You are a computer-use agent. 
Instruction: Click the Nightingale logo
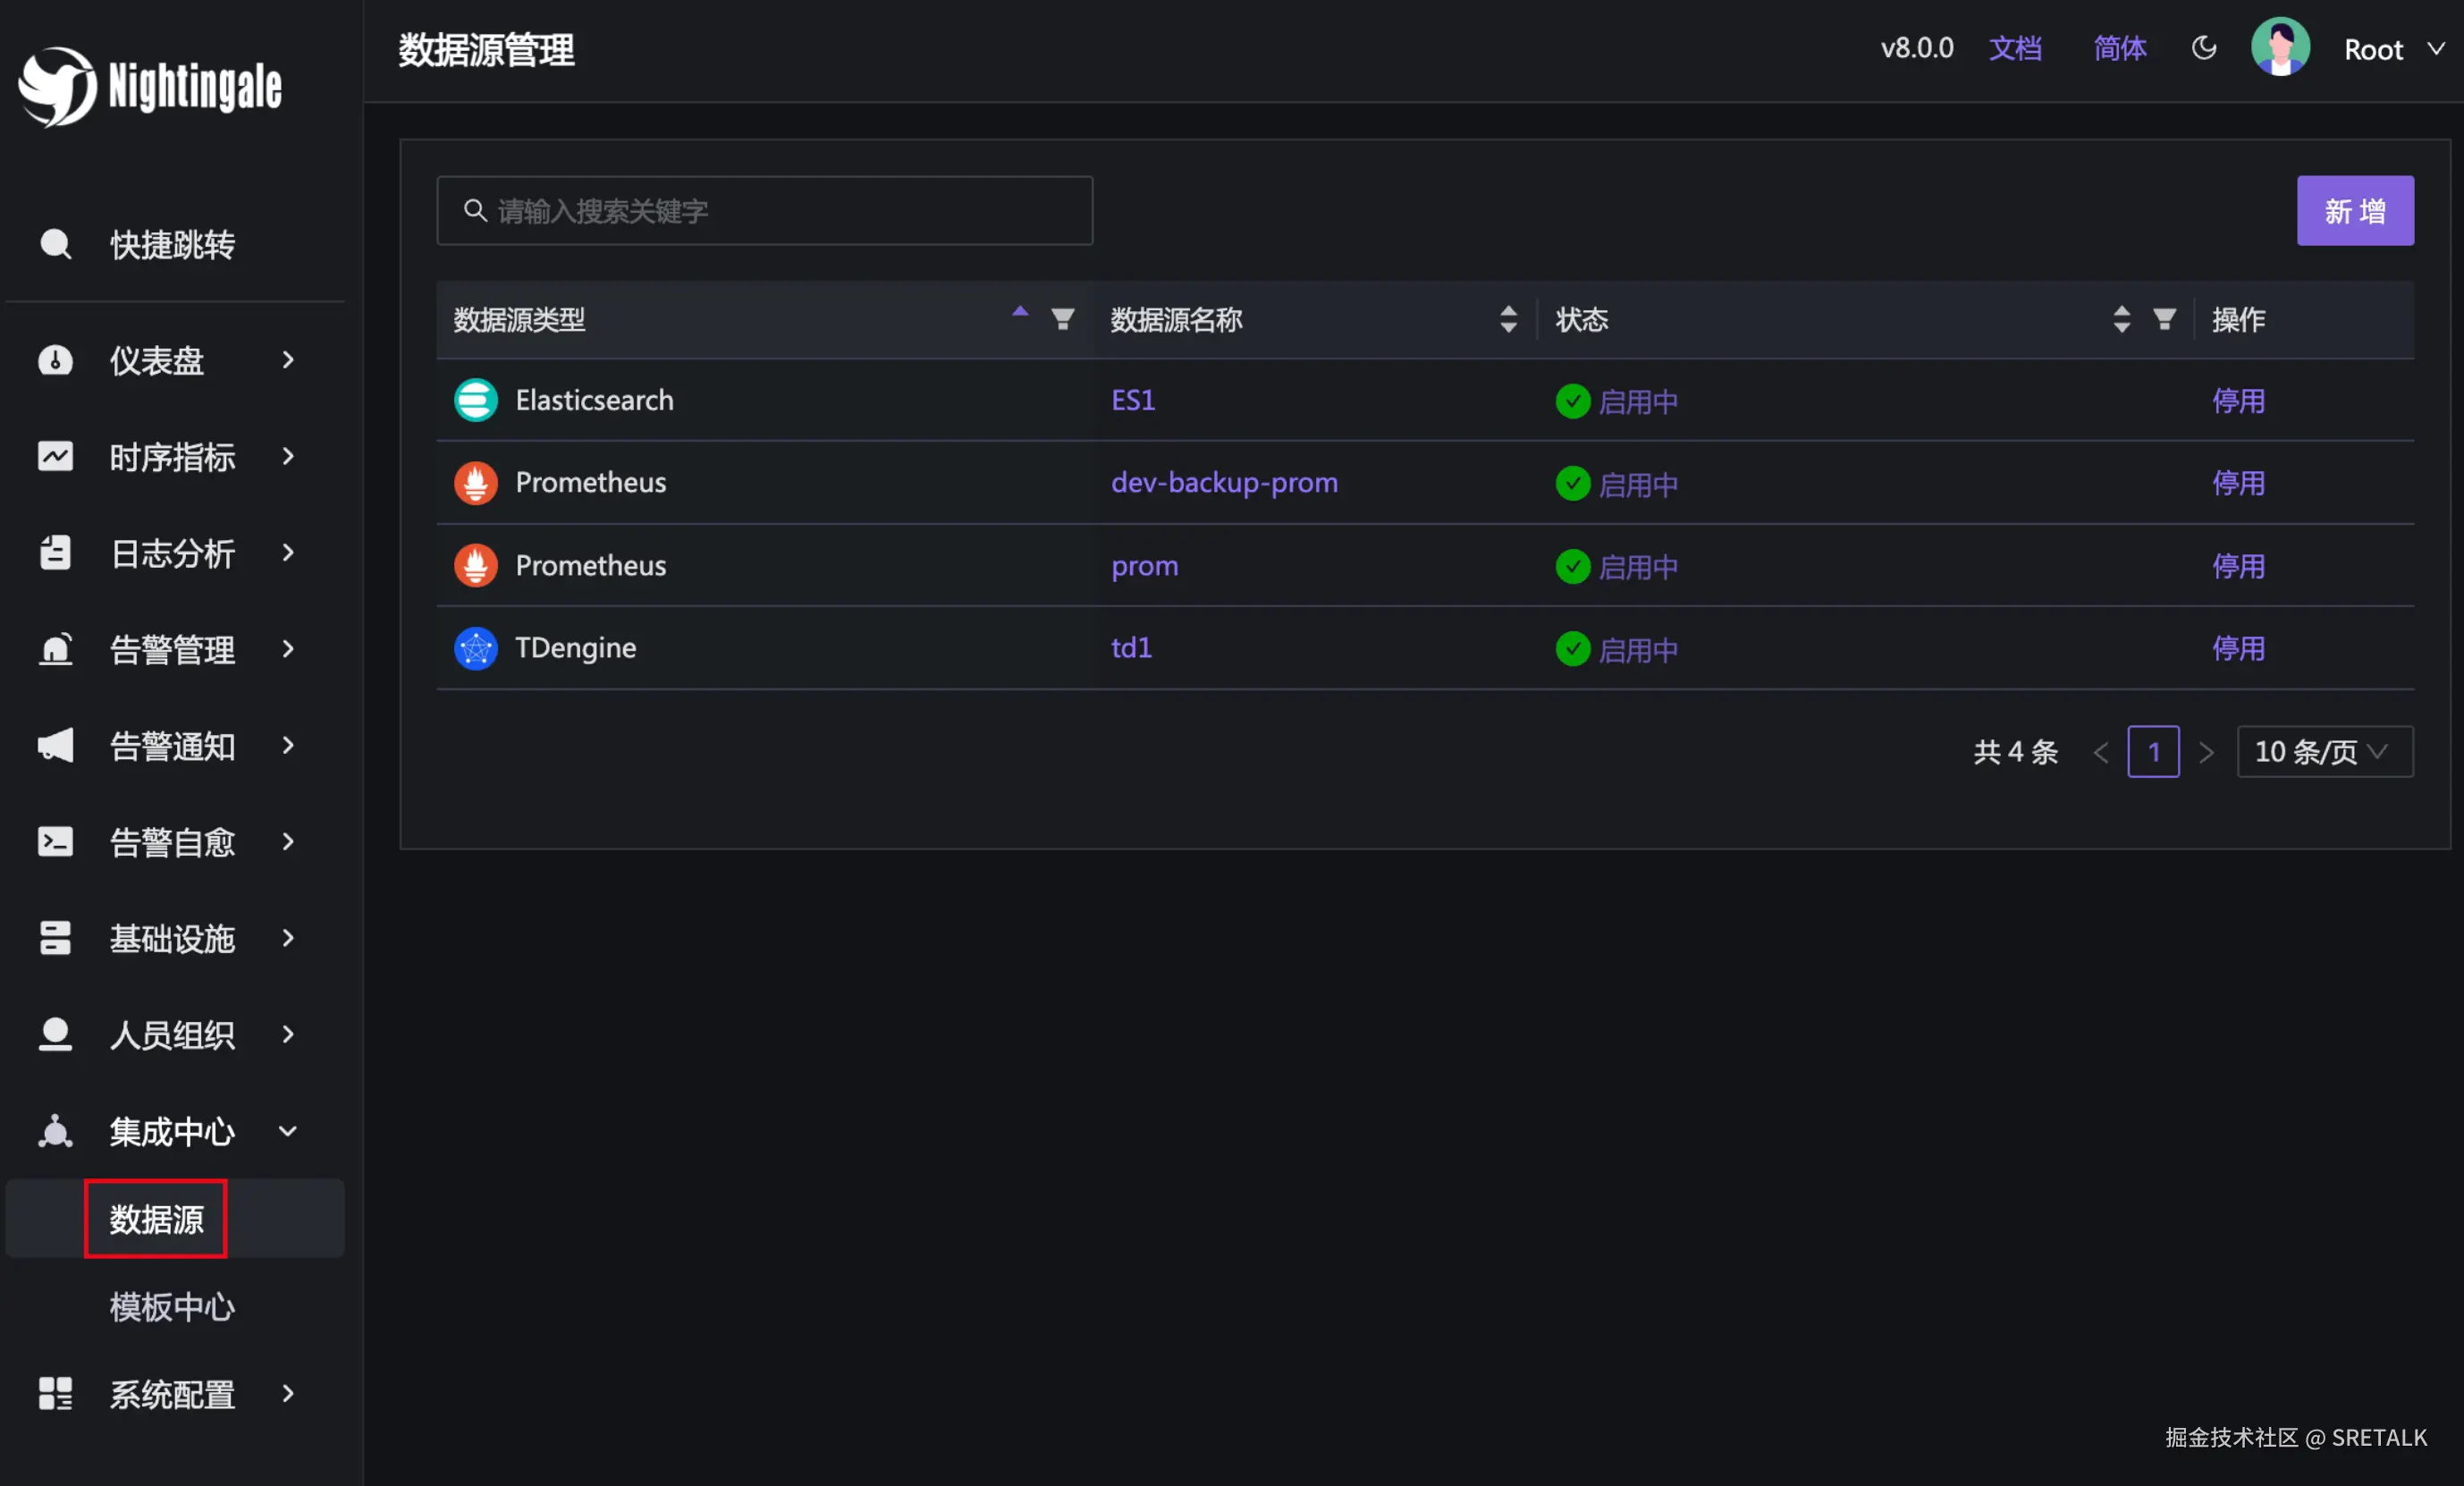click(150, 86)
